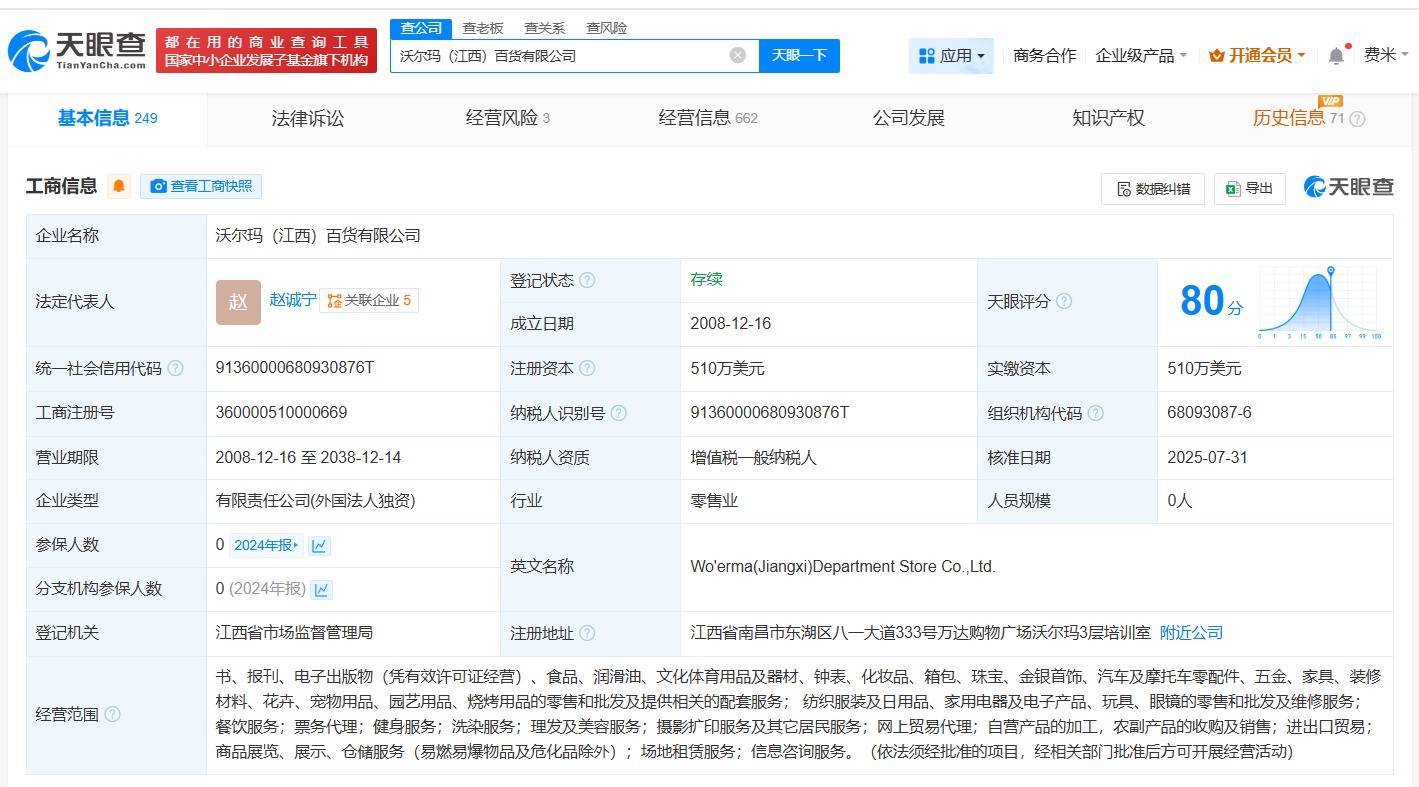Viewport: 1419px width, 787px height.
Task: Open the 开通会员 membership dropdown
Action: pyautogui.click(x=1257, y=56)
